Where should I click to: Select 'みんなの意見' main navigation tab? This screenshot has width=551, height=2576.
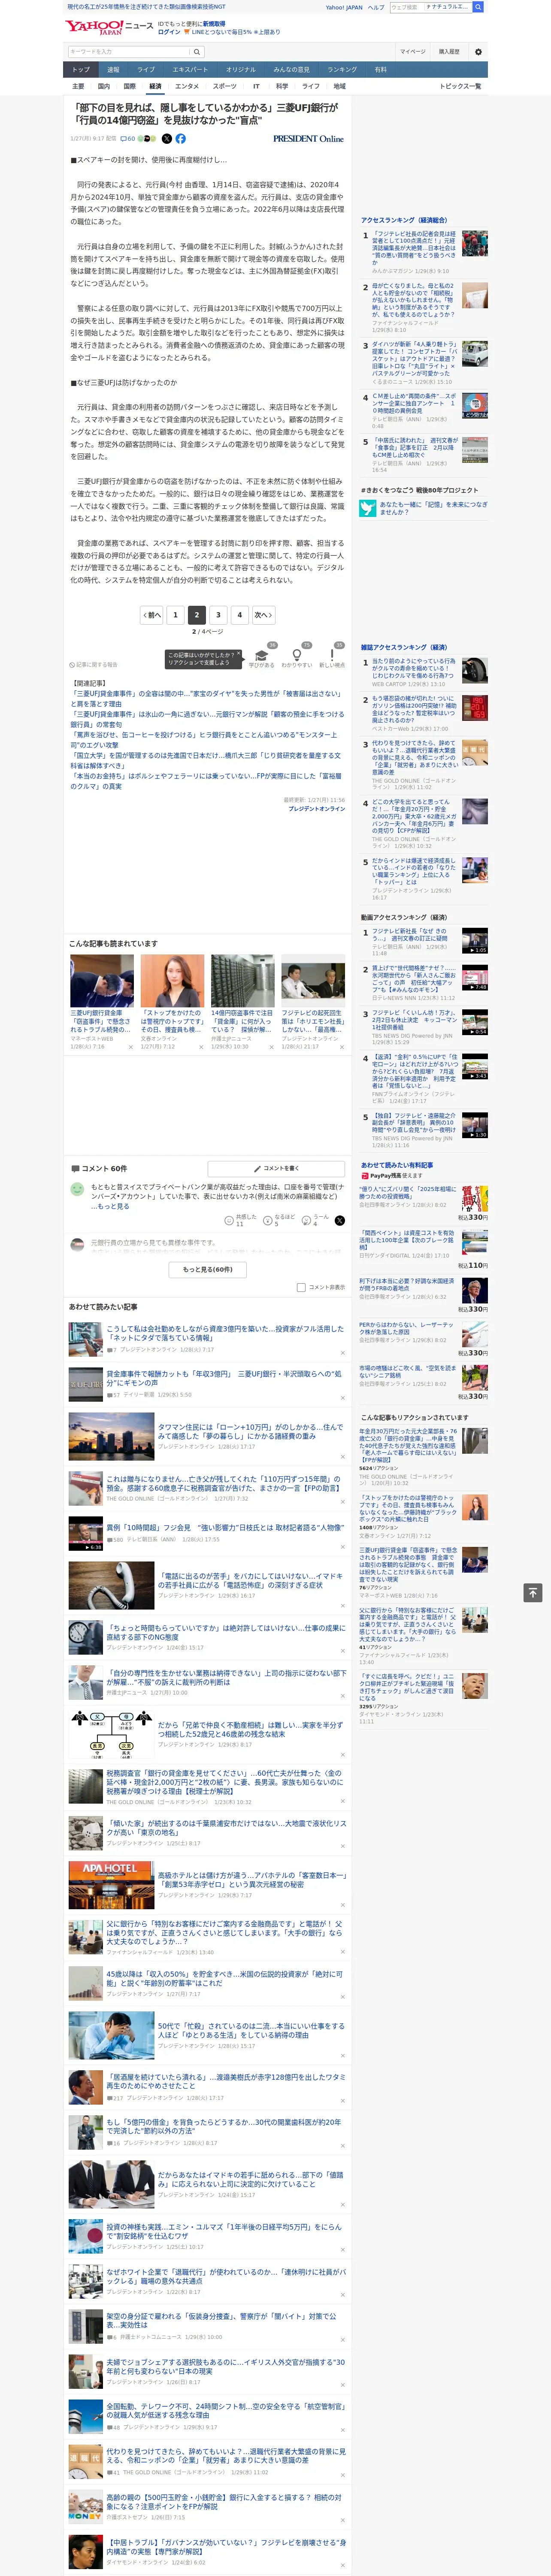(291, 70)
